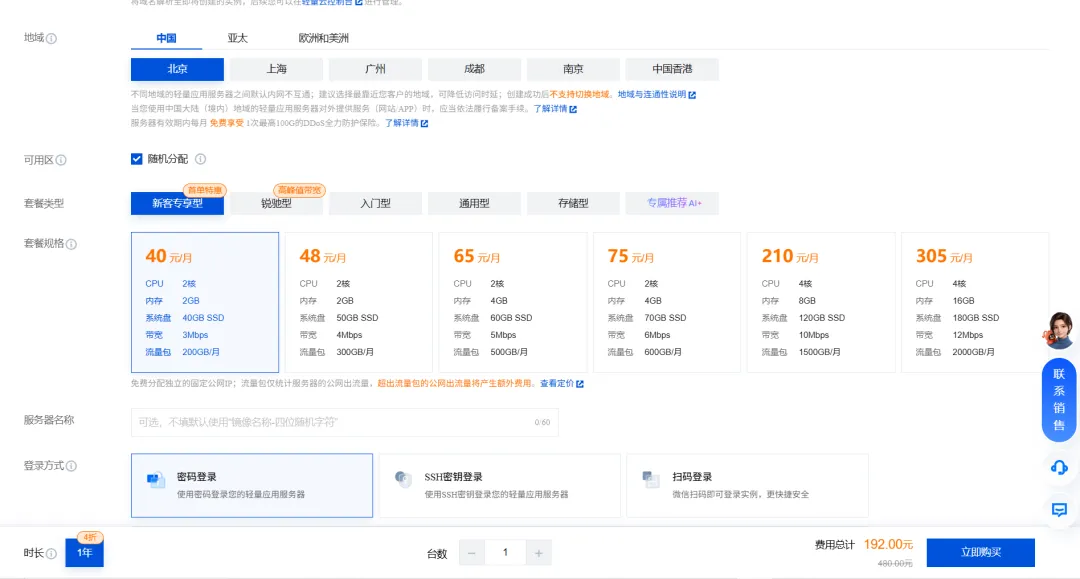Viewport: 1080px width, 579px height.
Task: Click the external link icon after 查看定价
Action: (x=580, y=384)
